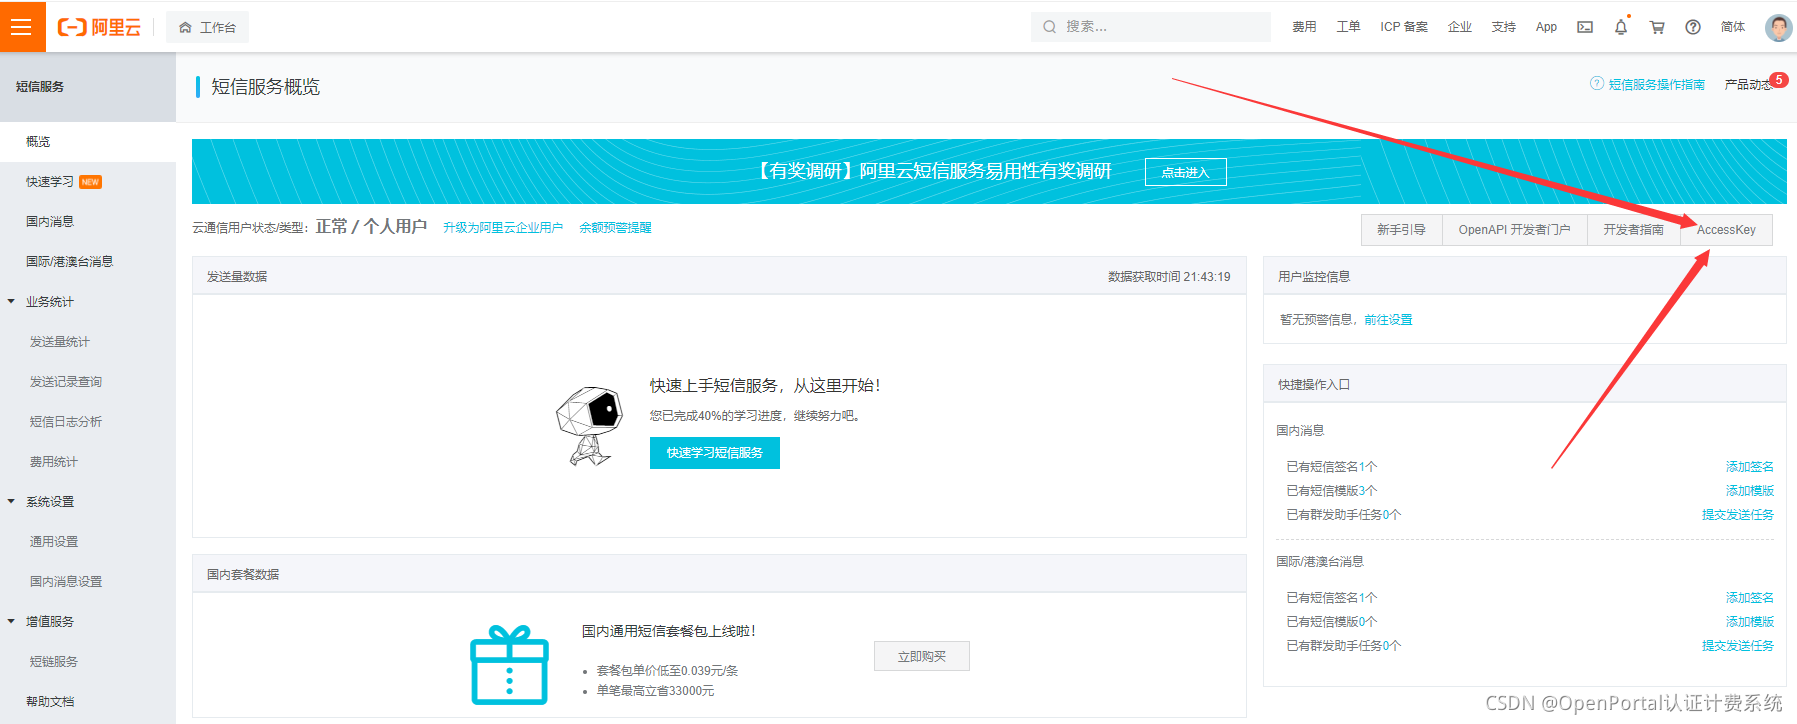Go to 工作台 home button

point(208,27)
